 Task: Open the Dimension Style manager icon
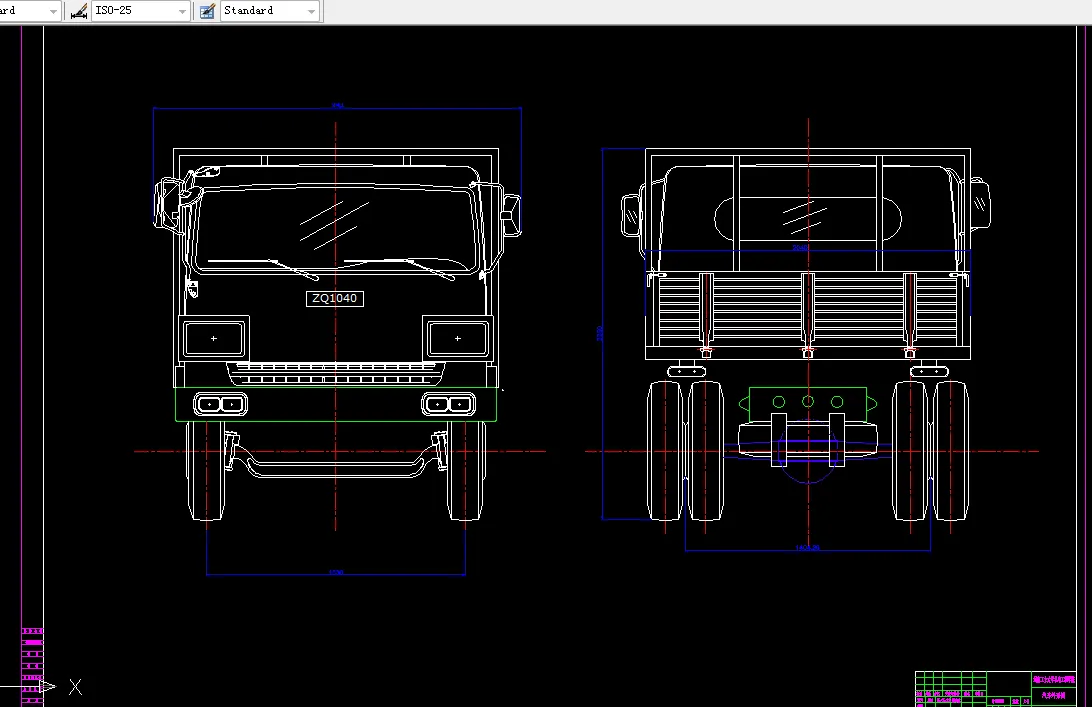79,11
